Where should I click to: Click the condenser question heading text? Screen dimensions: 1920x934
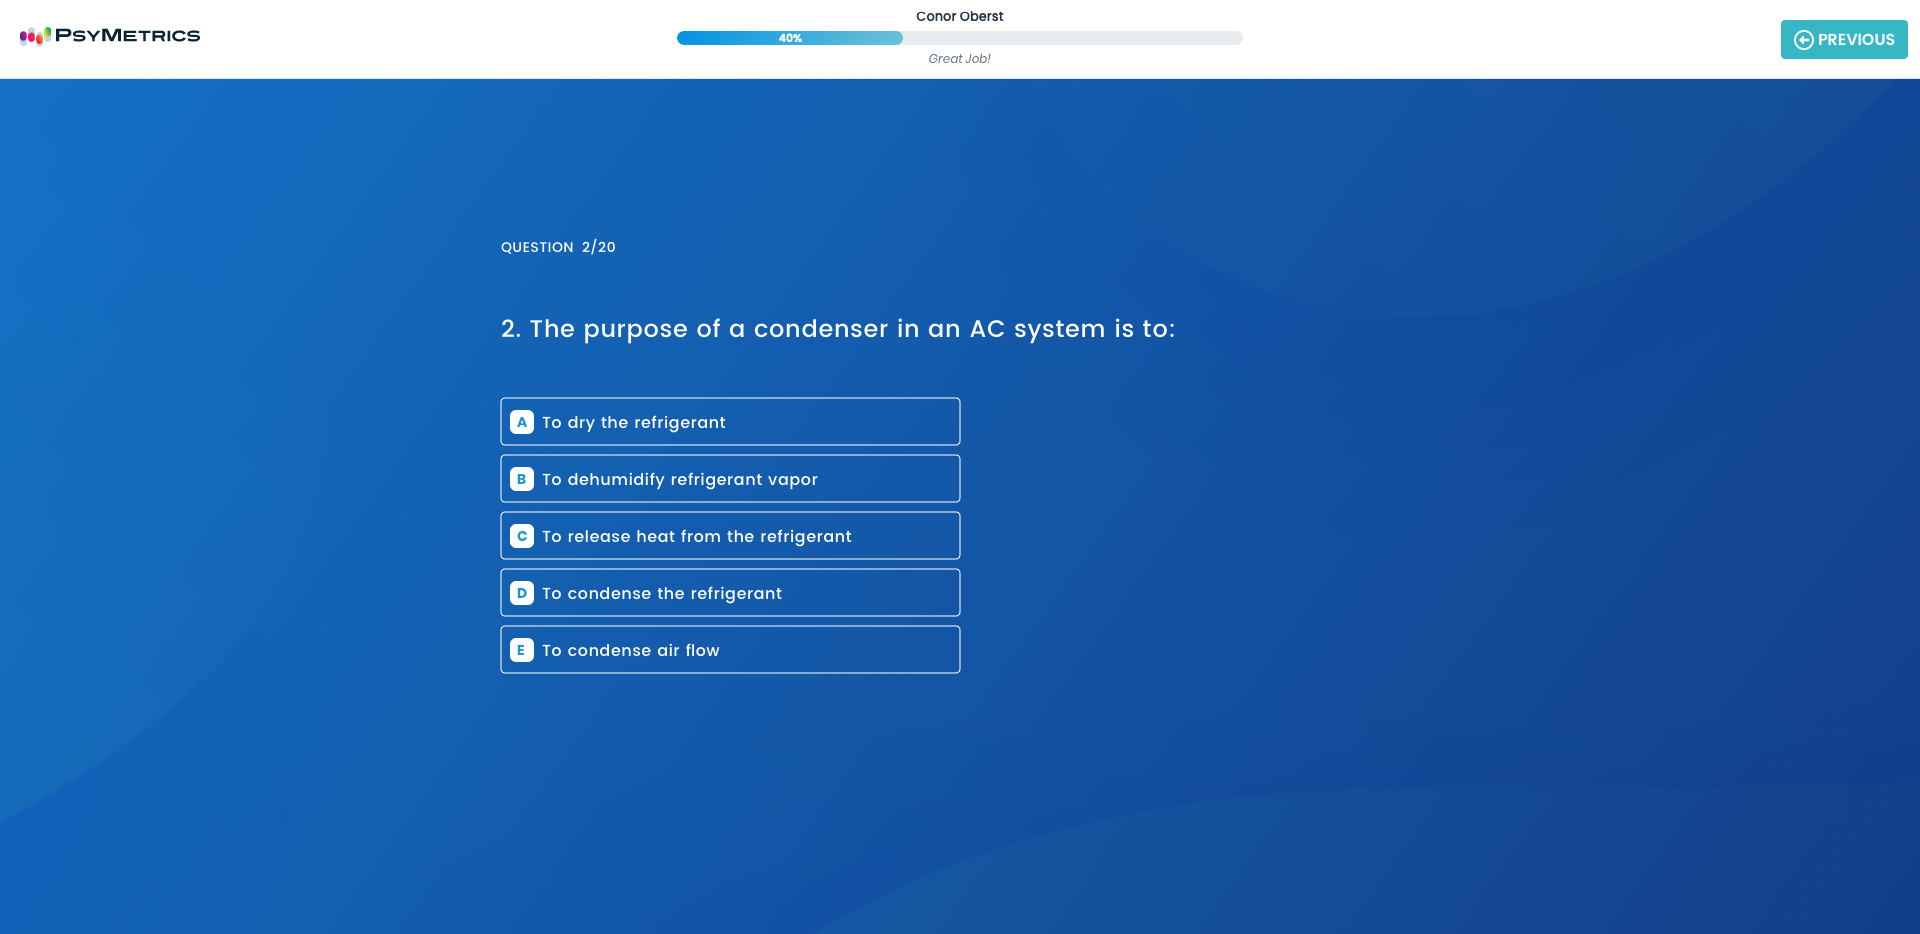838,329
